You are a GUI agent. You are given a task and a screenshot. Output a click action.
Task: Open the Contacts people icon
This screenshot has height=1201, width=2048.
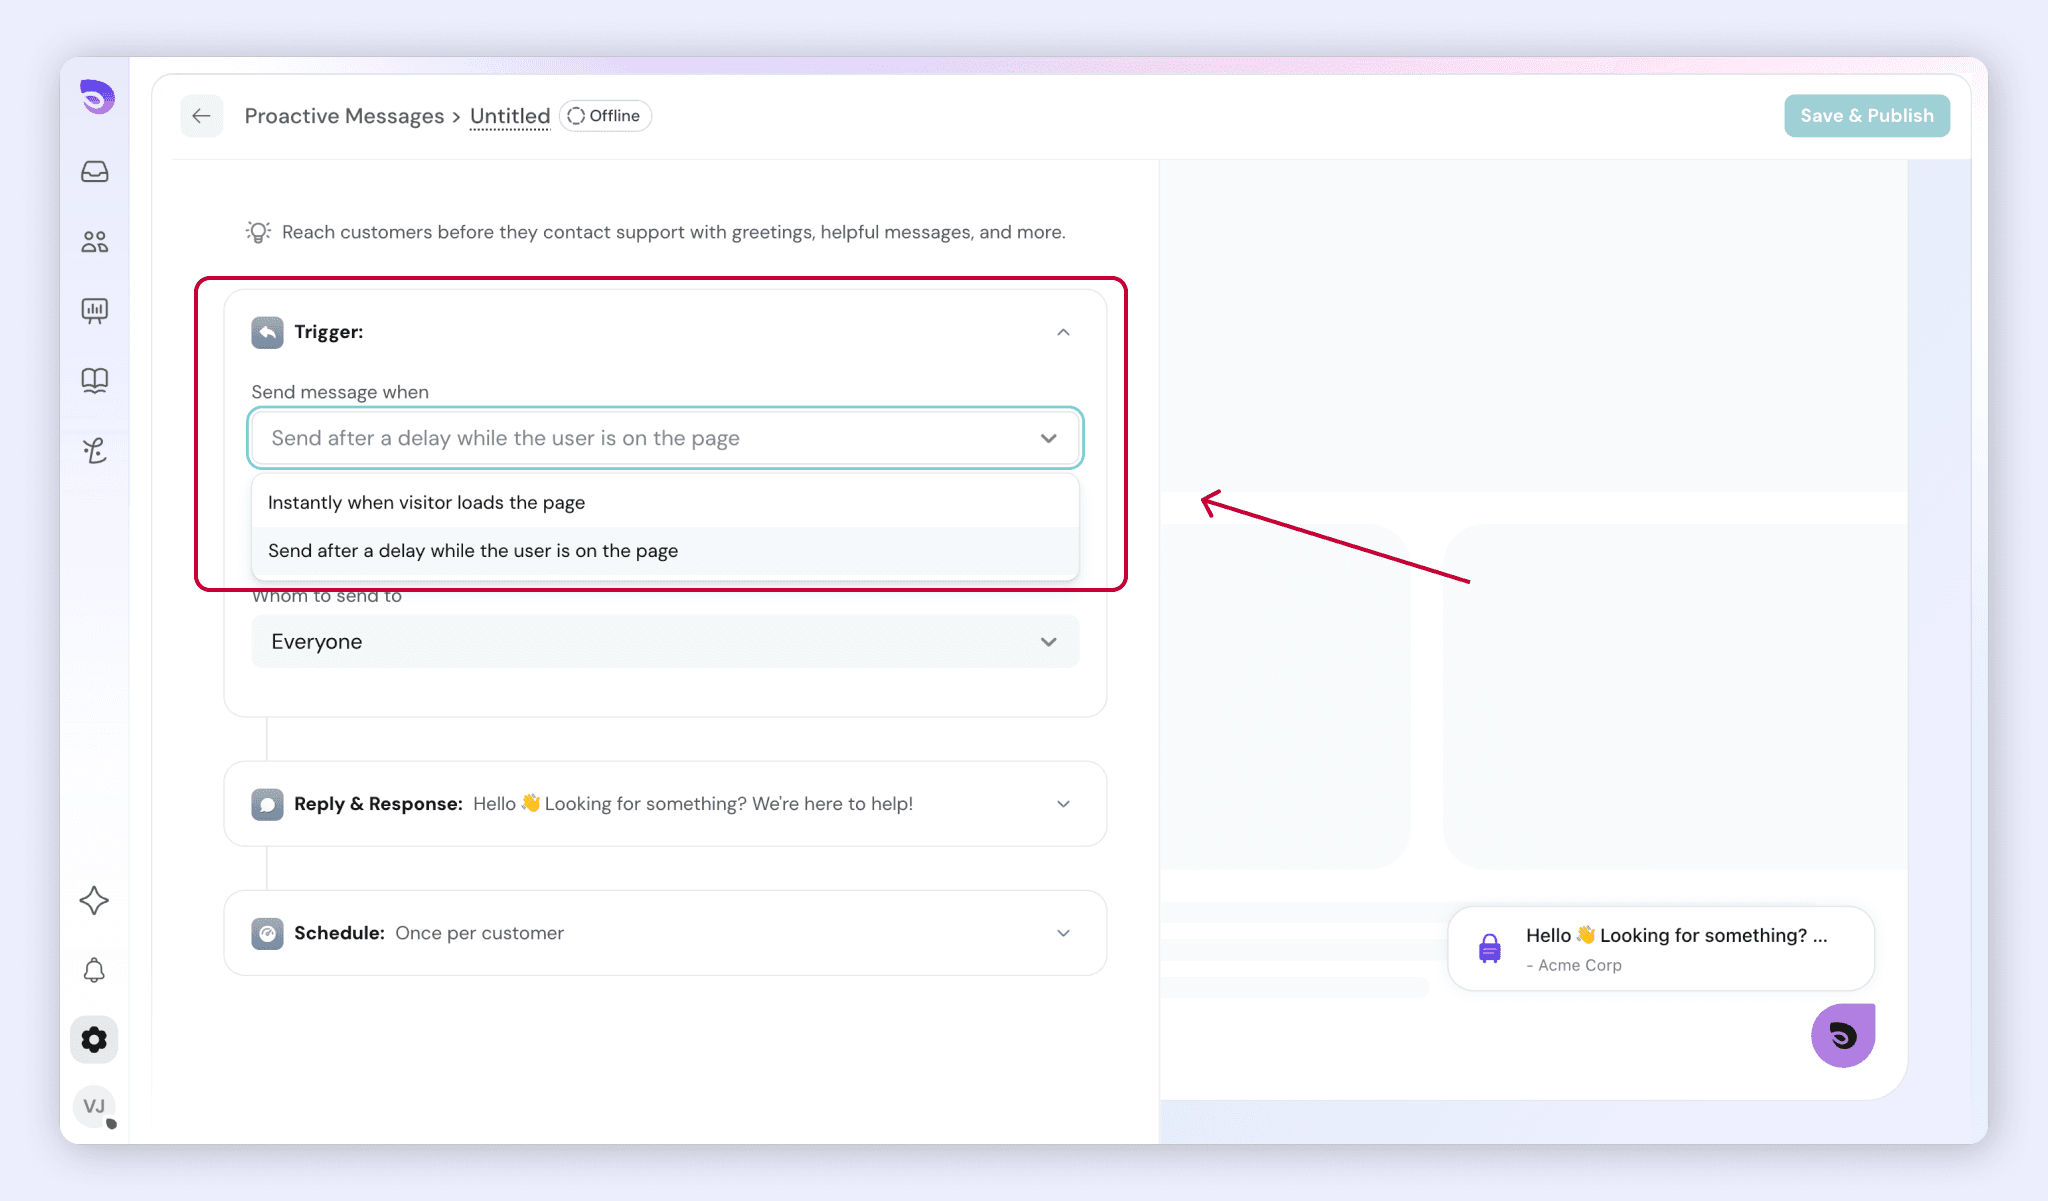95,242
